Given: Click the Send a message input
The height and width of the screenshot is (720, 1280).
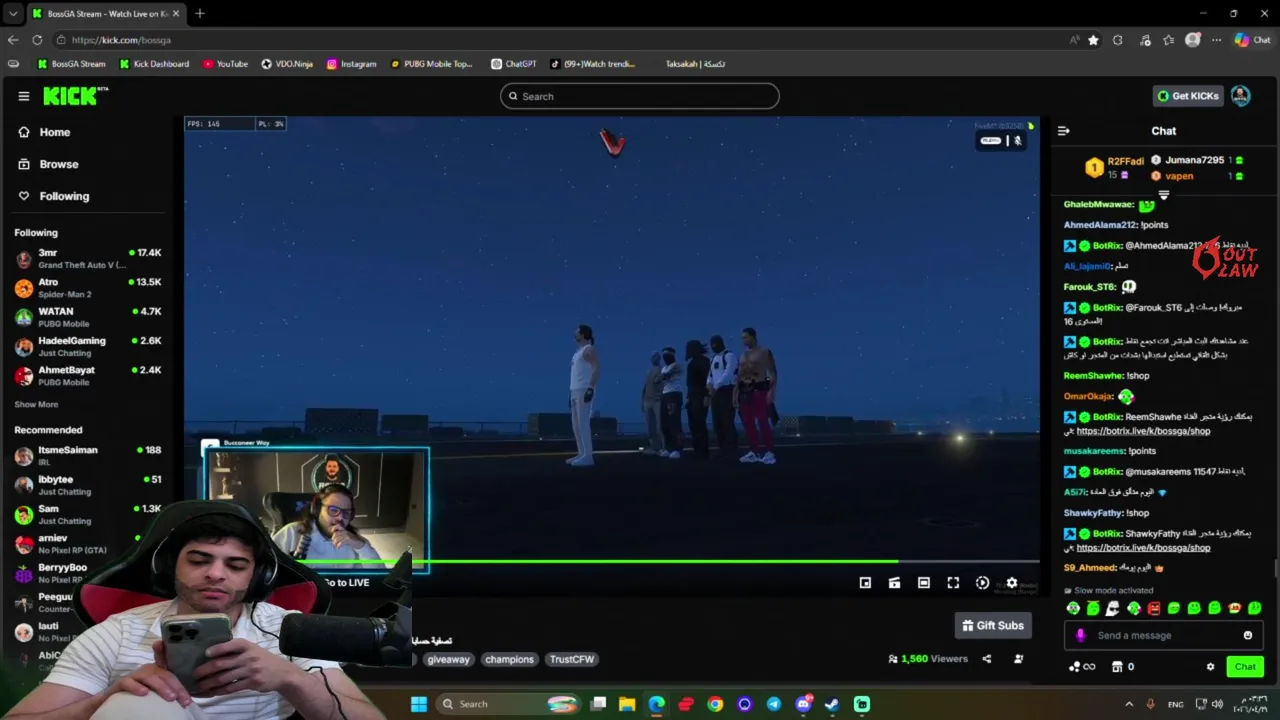Looking at the screenshot, I should click(1165, 635).
